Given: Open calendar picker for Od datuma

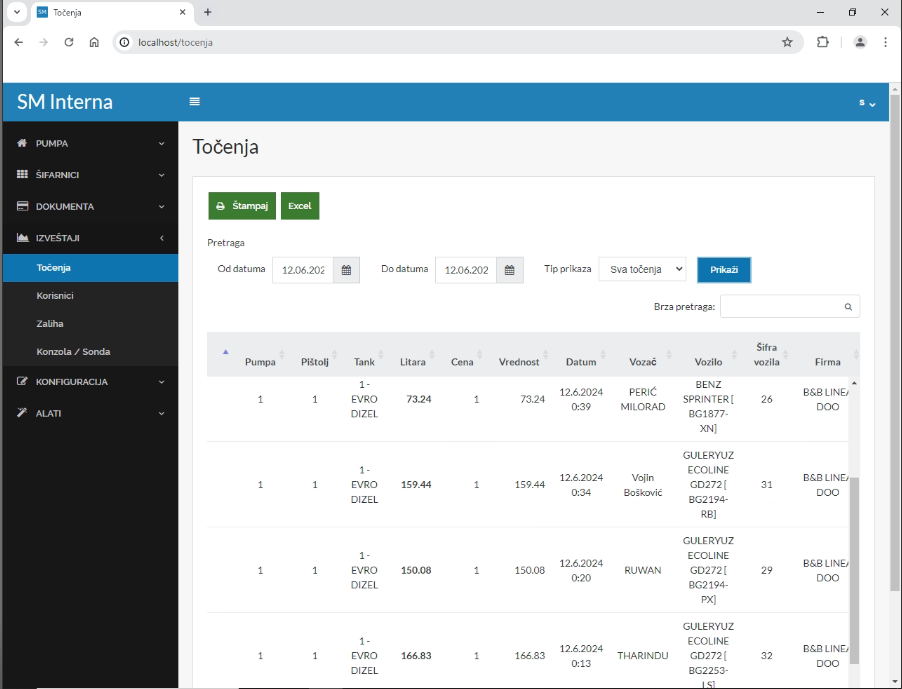Looking at the screenshot, I should (x=346, y=270).
